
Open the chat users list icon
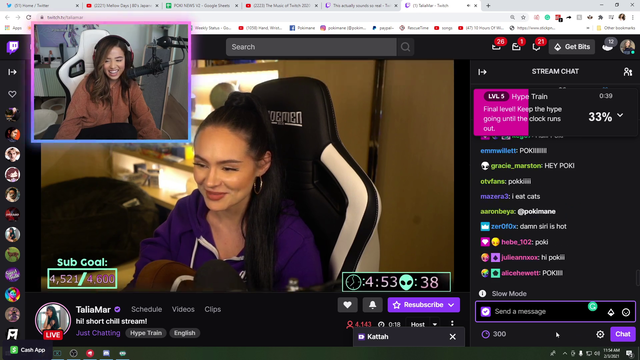[628, 72]
